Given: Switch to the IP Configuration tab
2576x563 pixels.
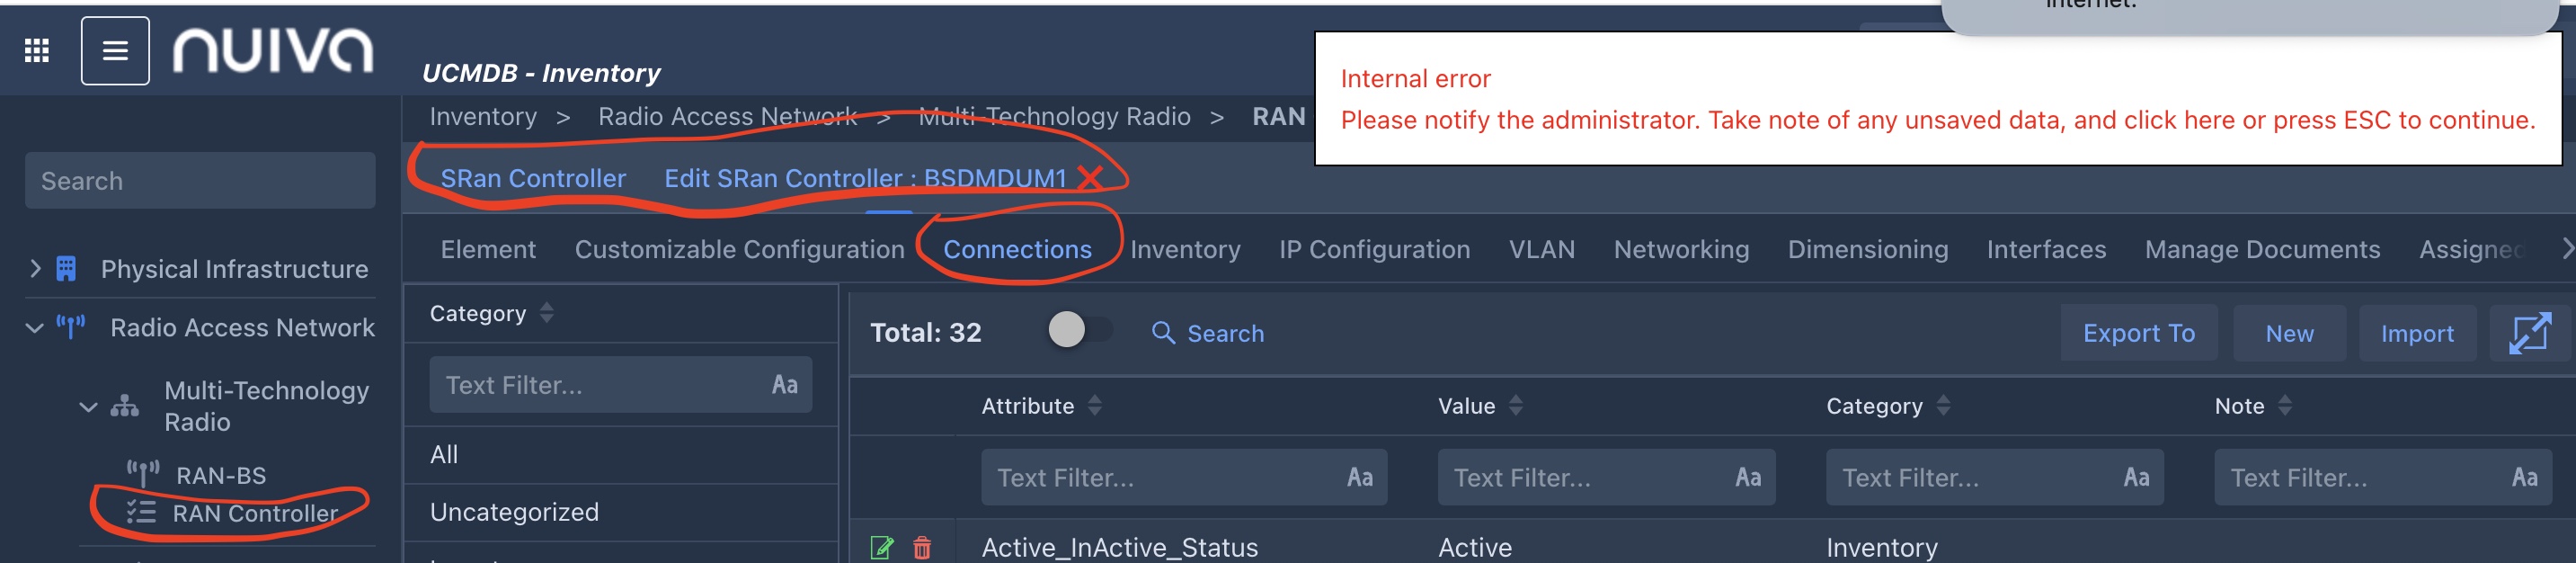Looking at the screenshot, I should click(1374, 249).
